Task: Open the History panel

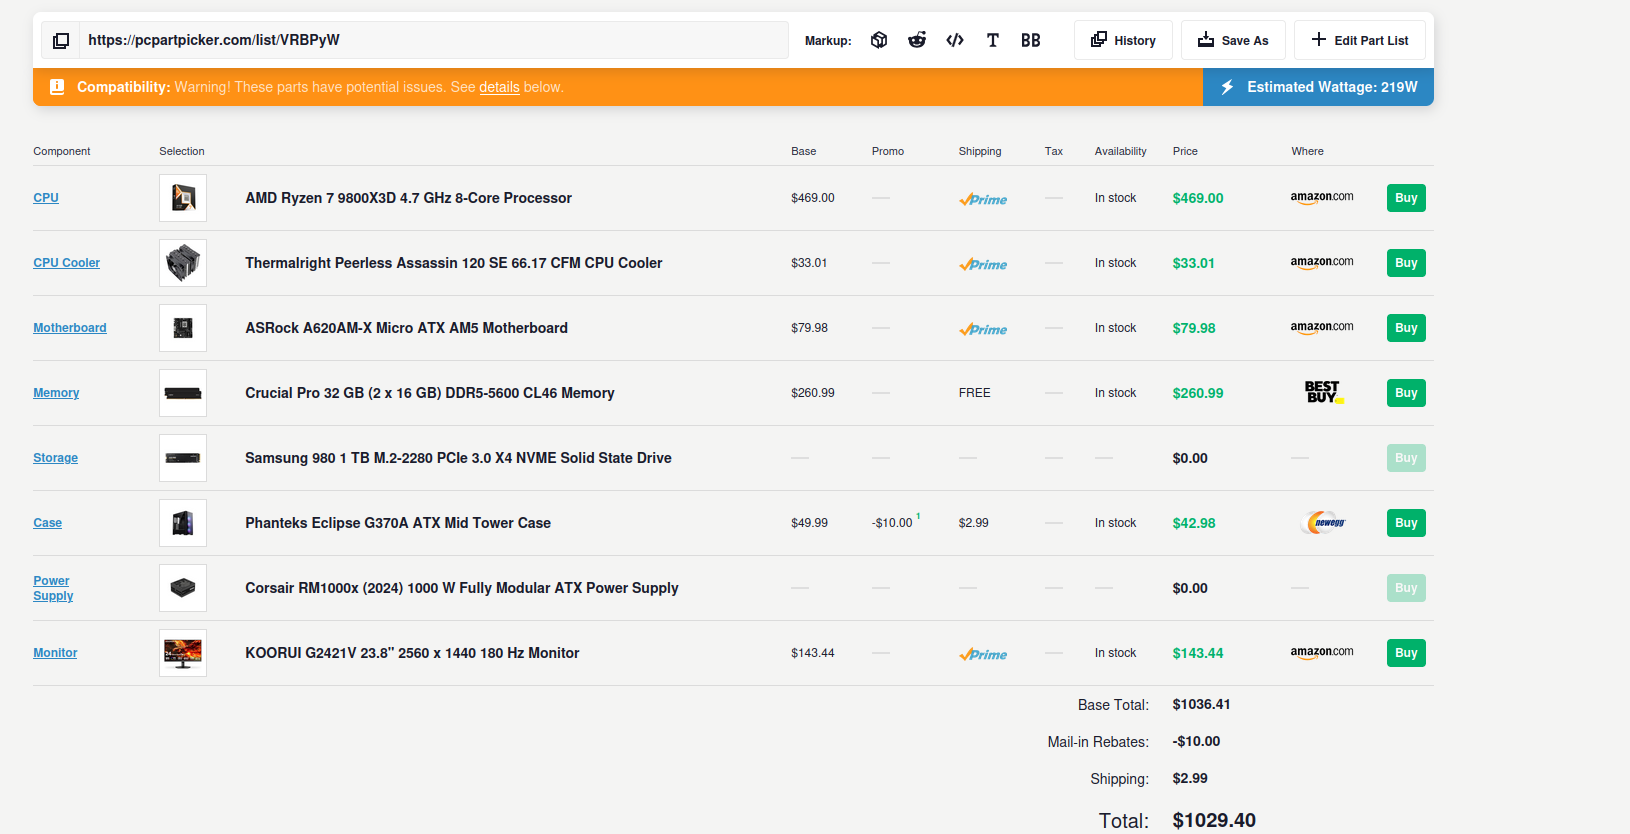Action: click(1123, 40)
